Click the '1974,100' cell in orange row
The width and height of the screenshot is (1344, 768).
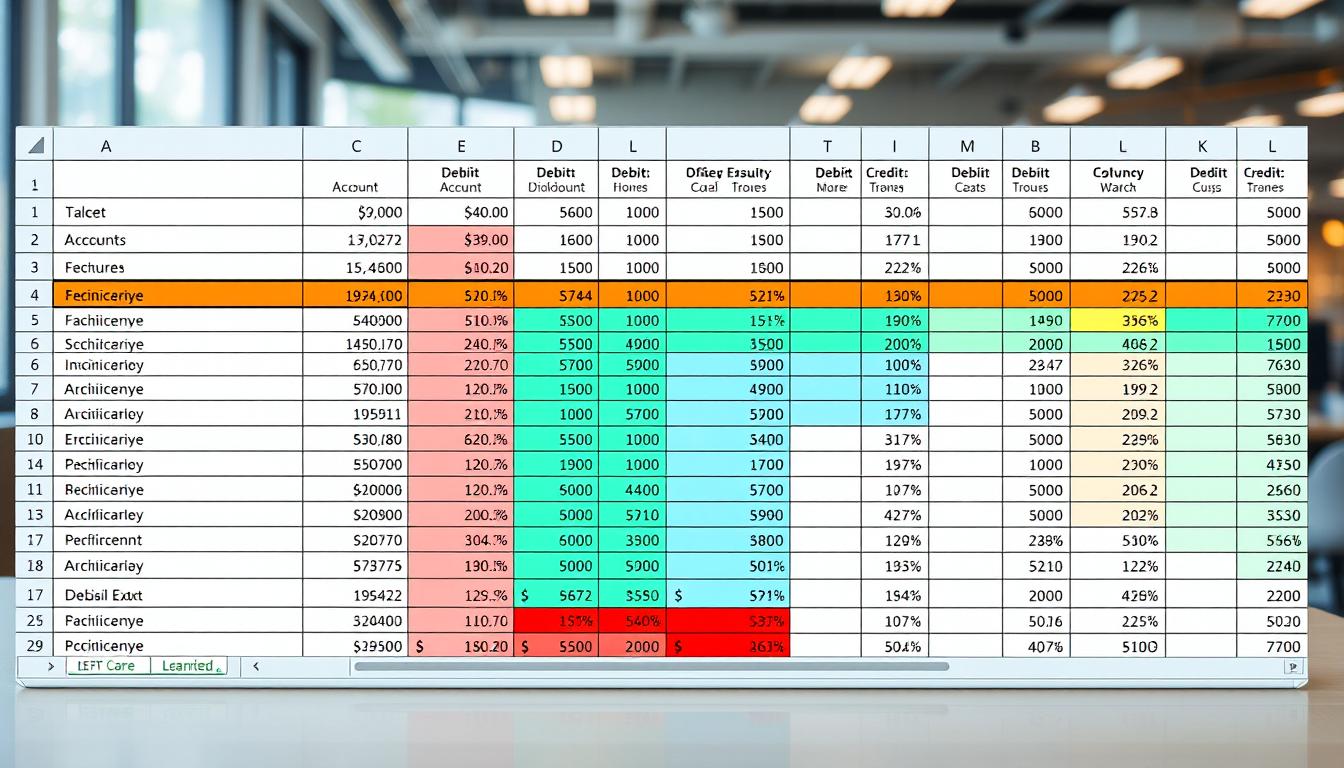click(x=356, y=295)
